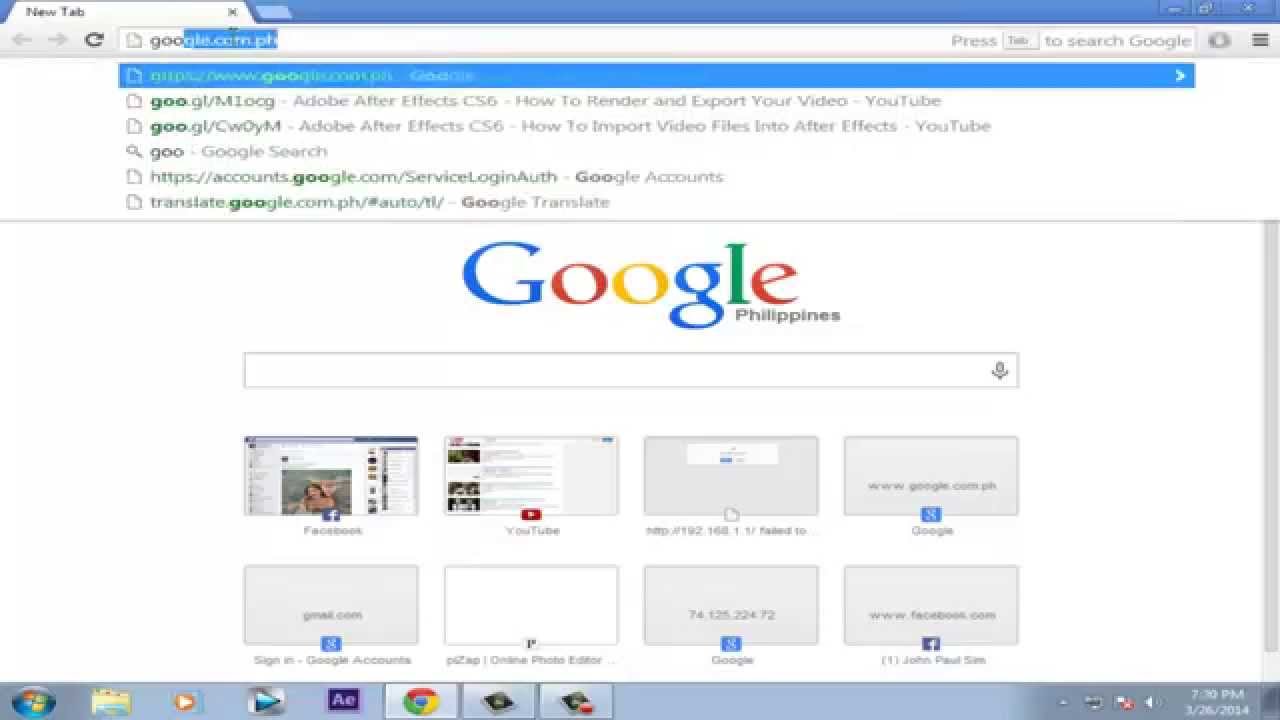Open Windows Explorer from the taskbar
This screenshot has height=720, width=1280.
point(110,701)
